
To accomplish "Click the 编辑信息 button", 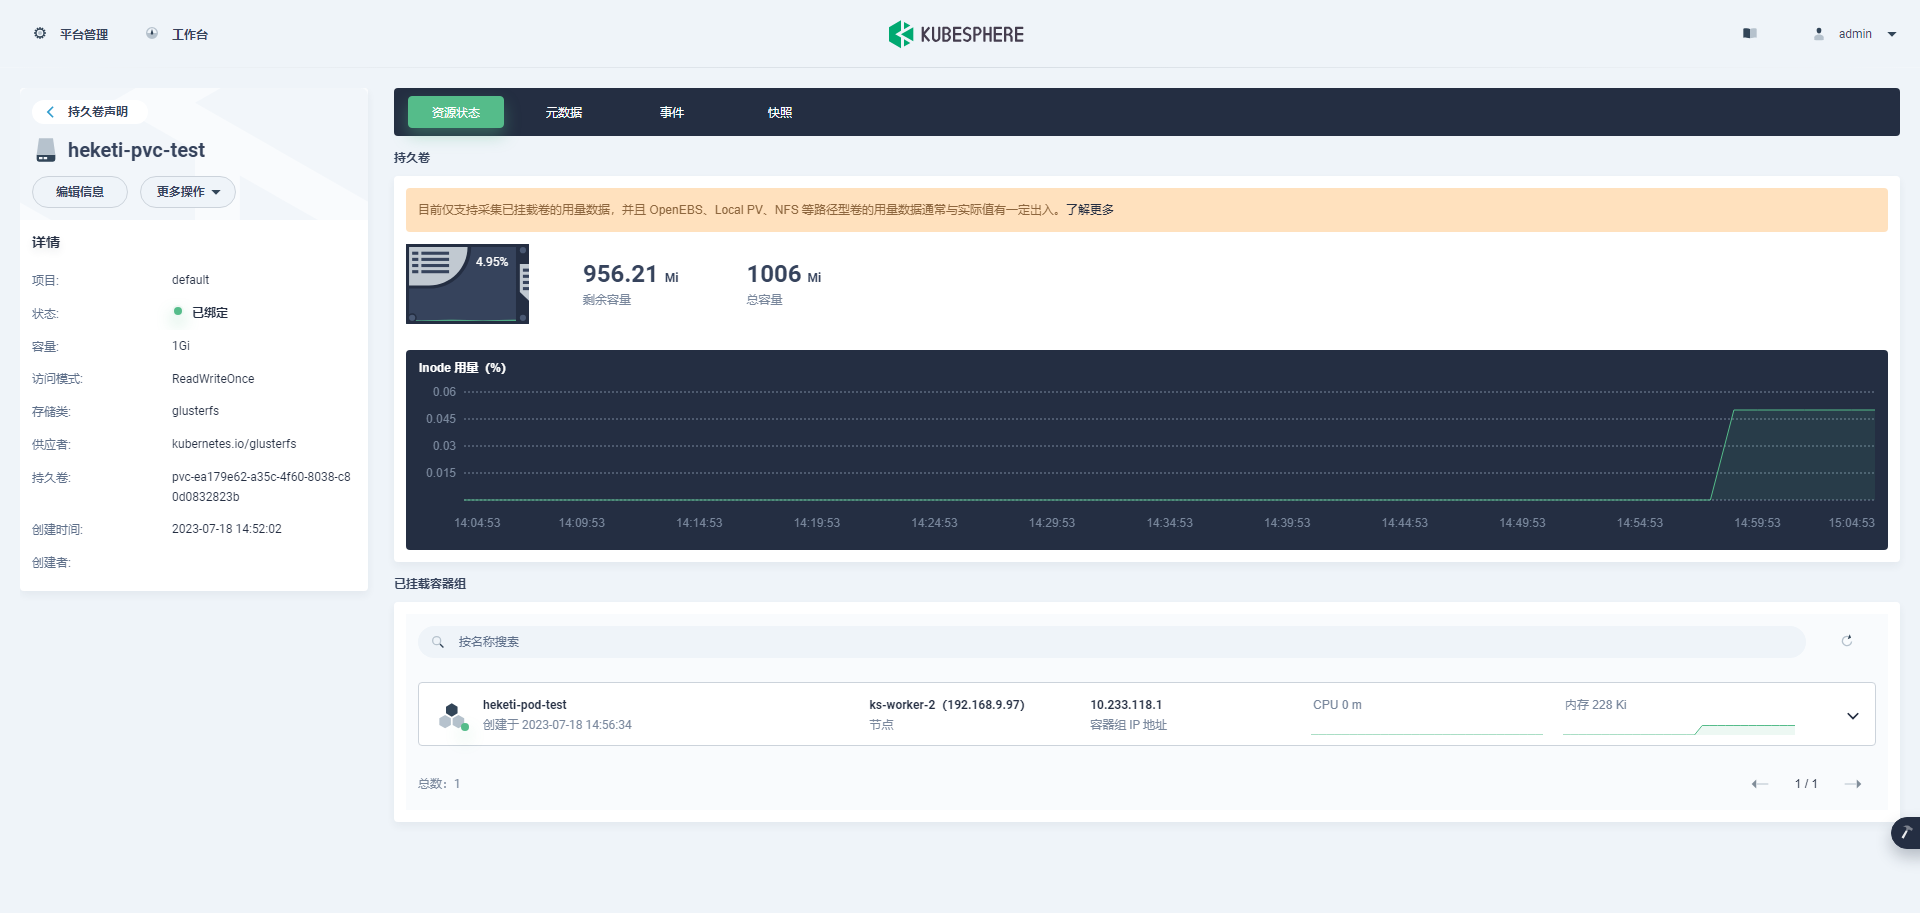I will (80, 192).
